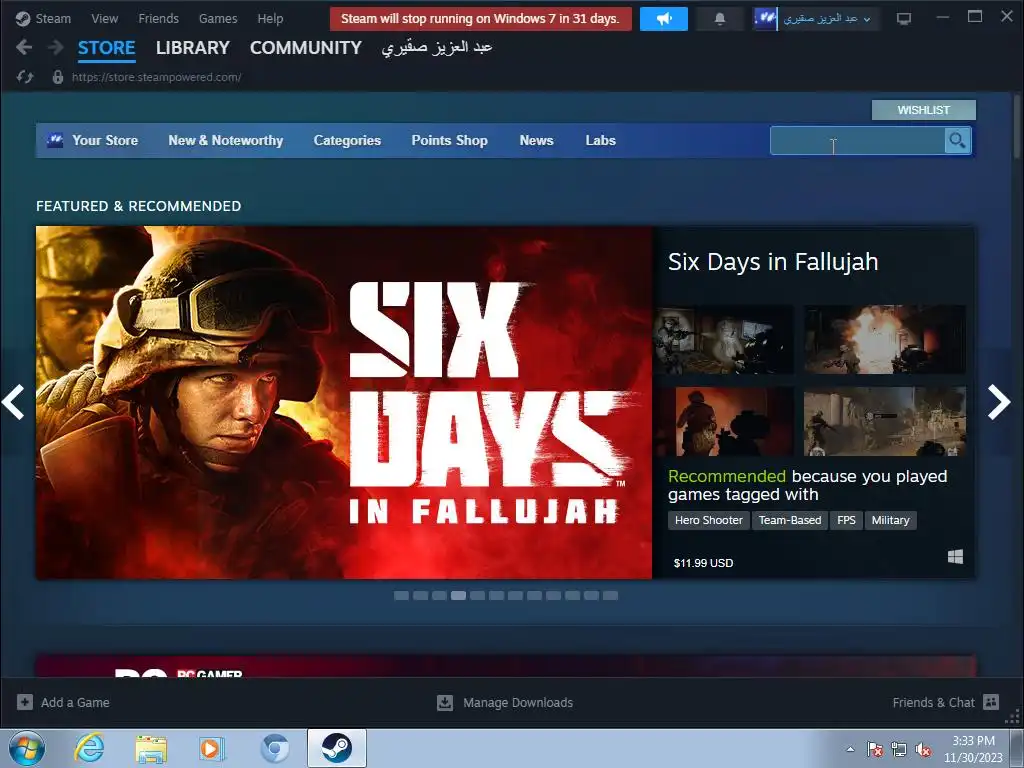Click the Hero Shooter tag
This screenshot has width=1024, height=768.
(x=709, y=520)
